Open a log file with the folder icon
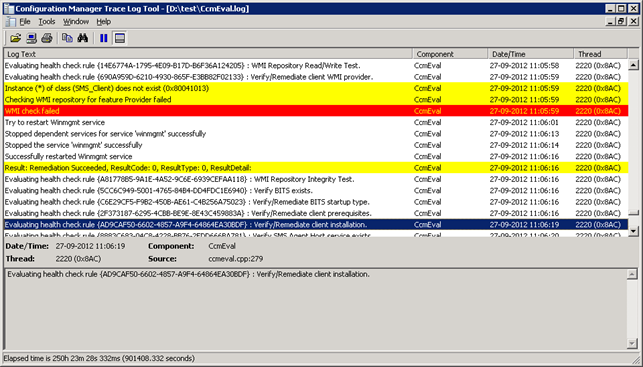643x367 pixels. point(16,38)
